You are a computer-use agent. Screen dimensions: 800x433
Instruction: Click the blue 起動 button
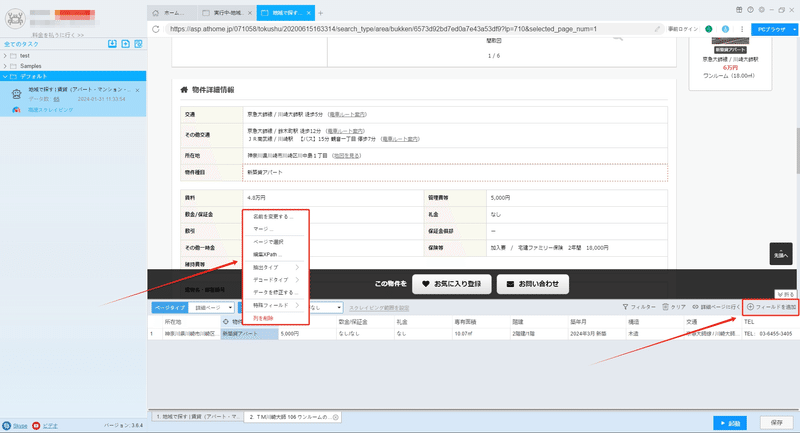tap(730, 423)
